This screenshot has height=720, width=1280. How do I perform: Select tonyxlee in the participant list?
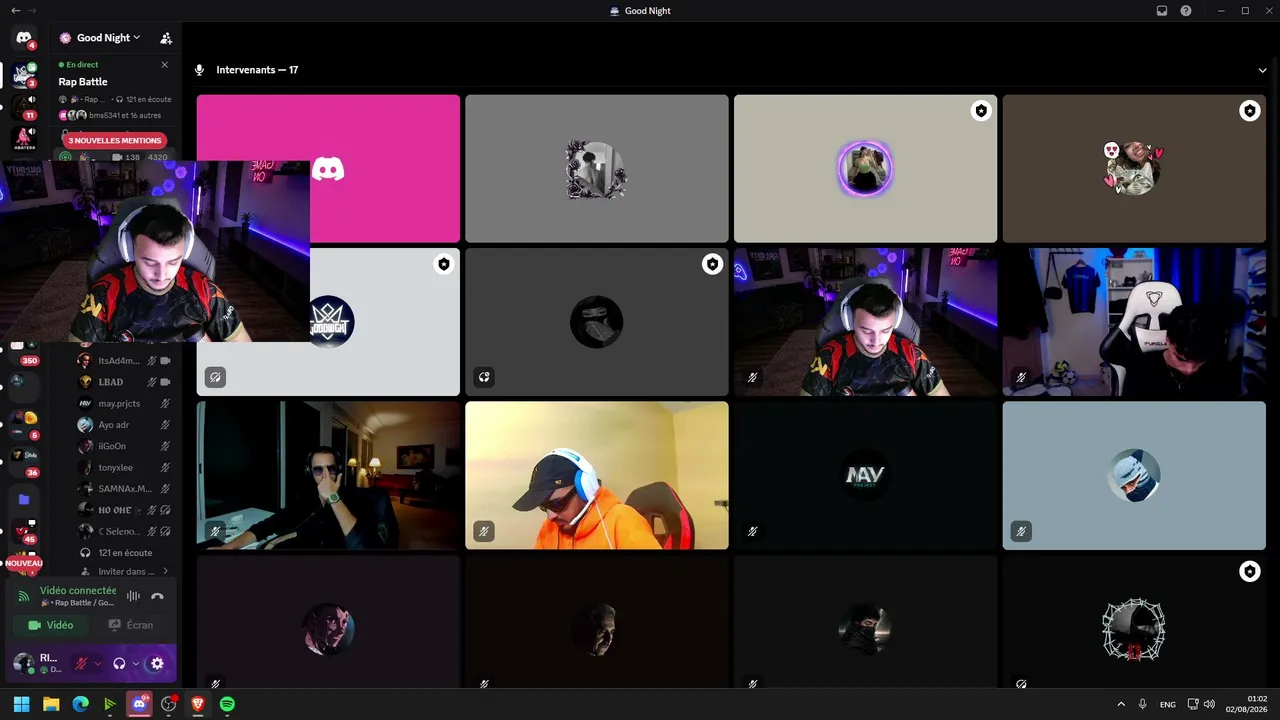(x=124, y=467)
